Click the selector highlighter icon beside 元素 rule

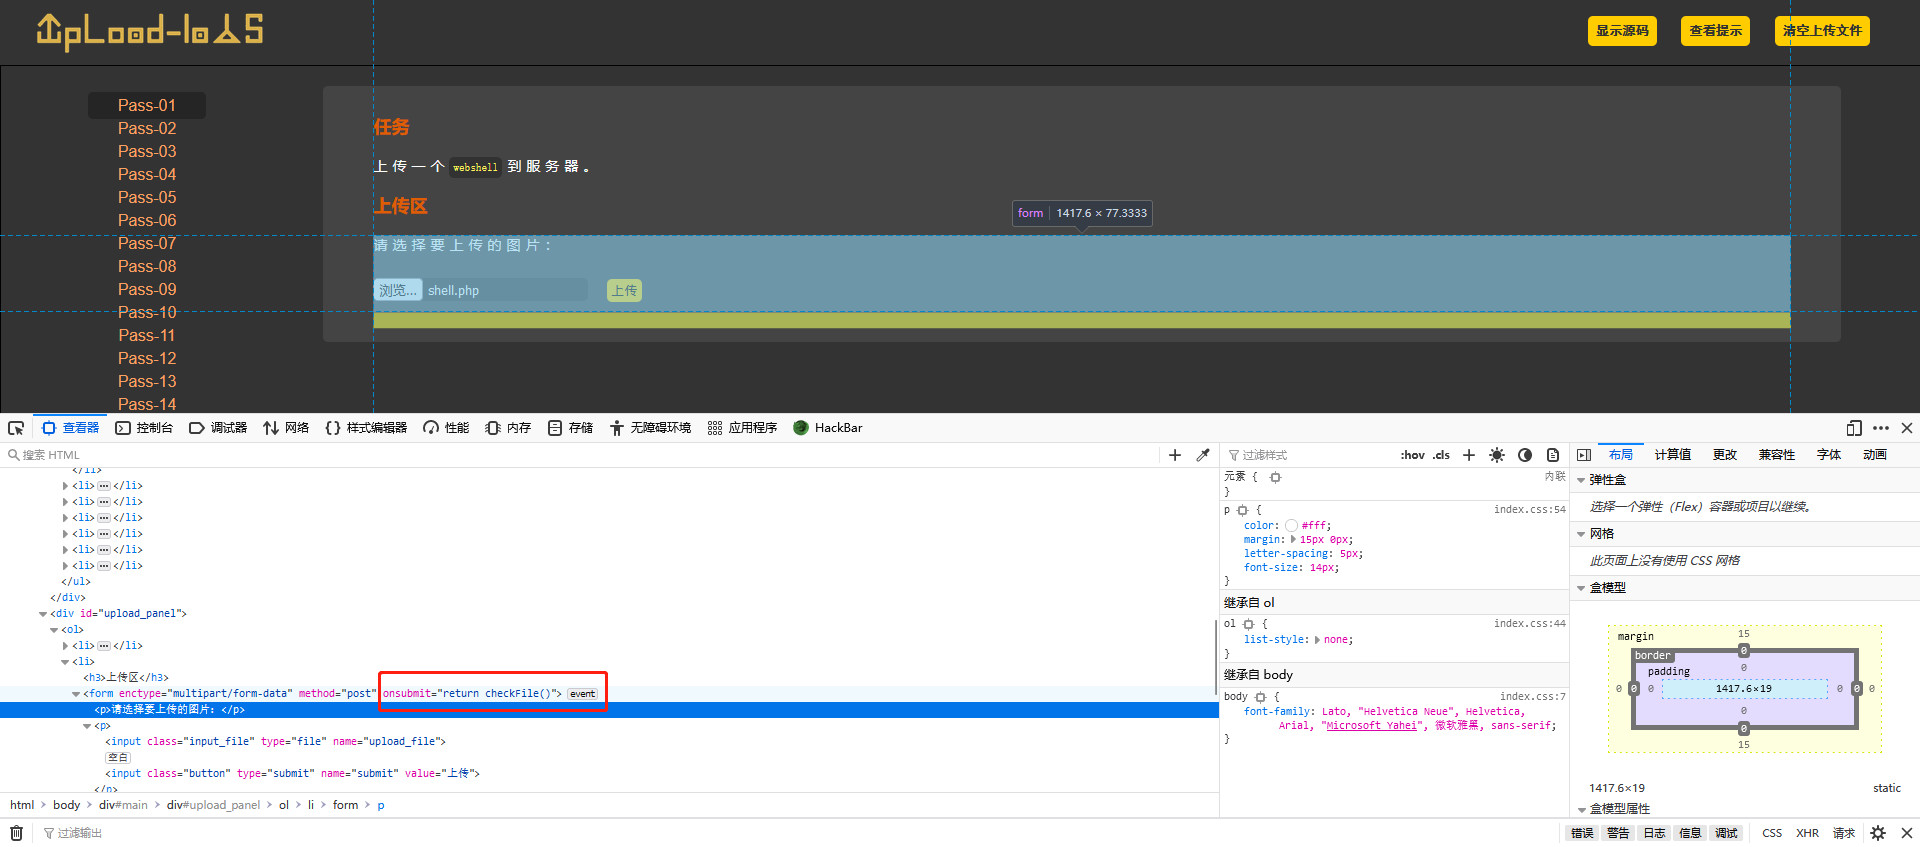coord(1275,477)
